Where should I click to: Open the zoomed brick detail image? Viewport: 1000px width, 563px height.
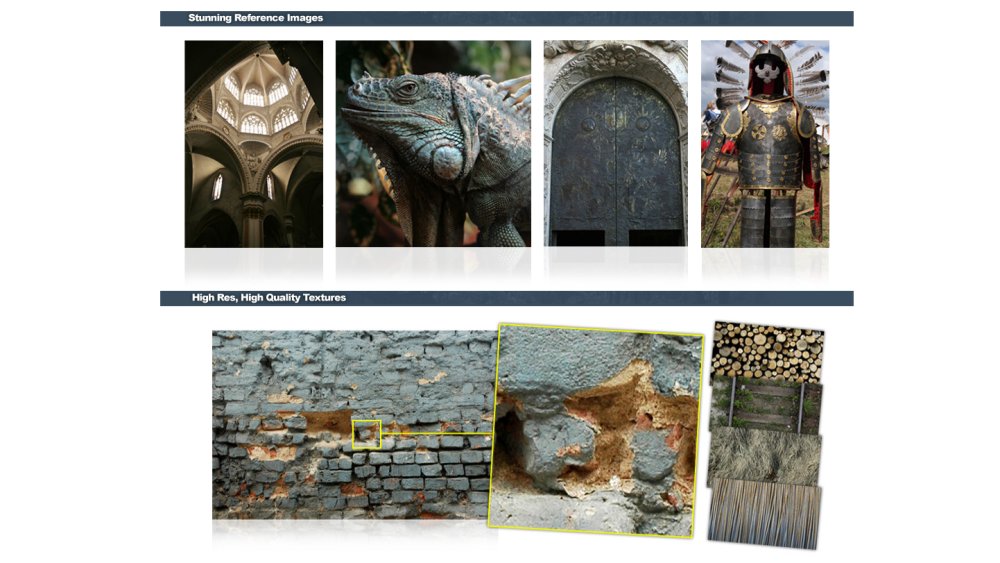pyautogui.click(x=595, y=431)
